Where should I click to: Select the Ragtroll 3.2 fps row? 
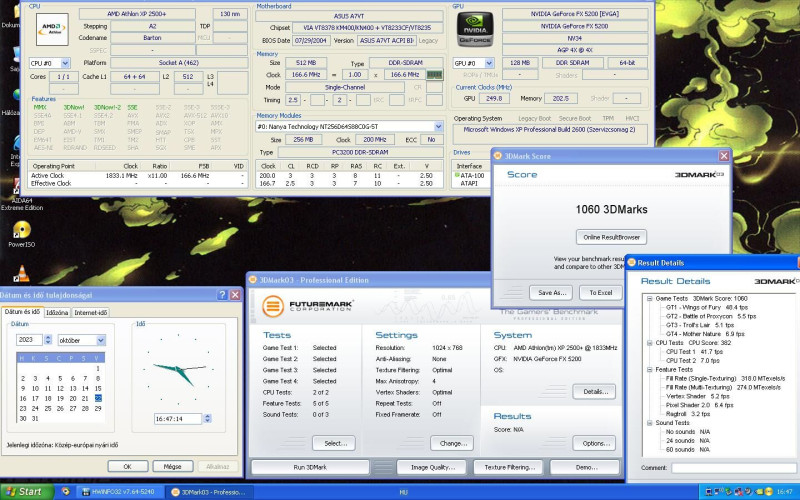[x=688, y=414]
